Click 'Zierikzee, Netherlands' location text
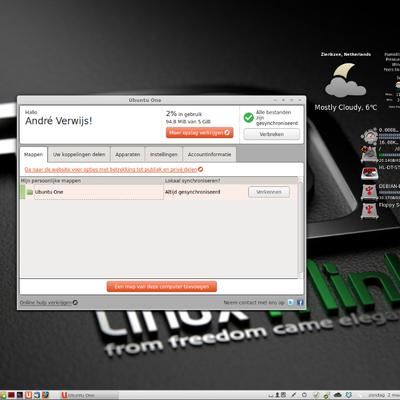This screenshot has height=400, width=400. pos(346,54)
